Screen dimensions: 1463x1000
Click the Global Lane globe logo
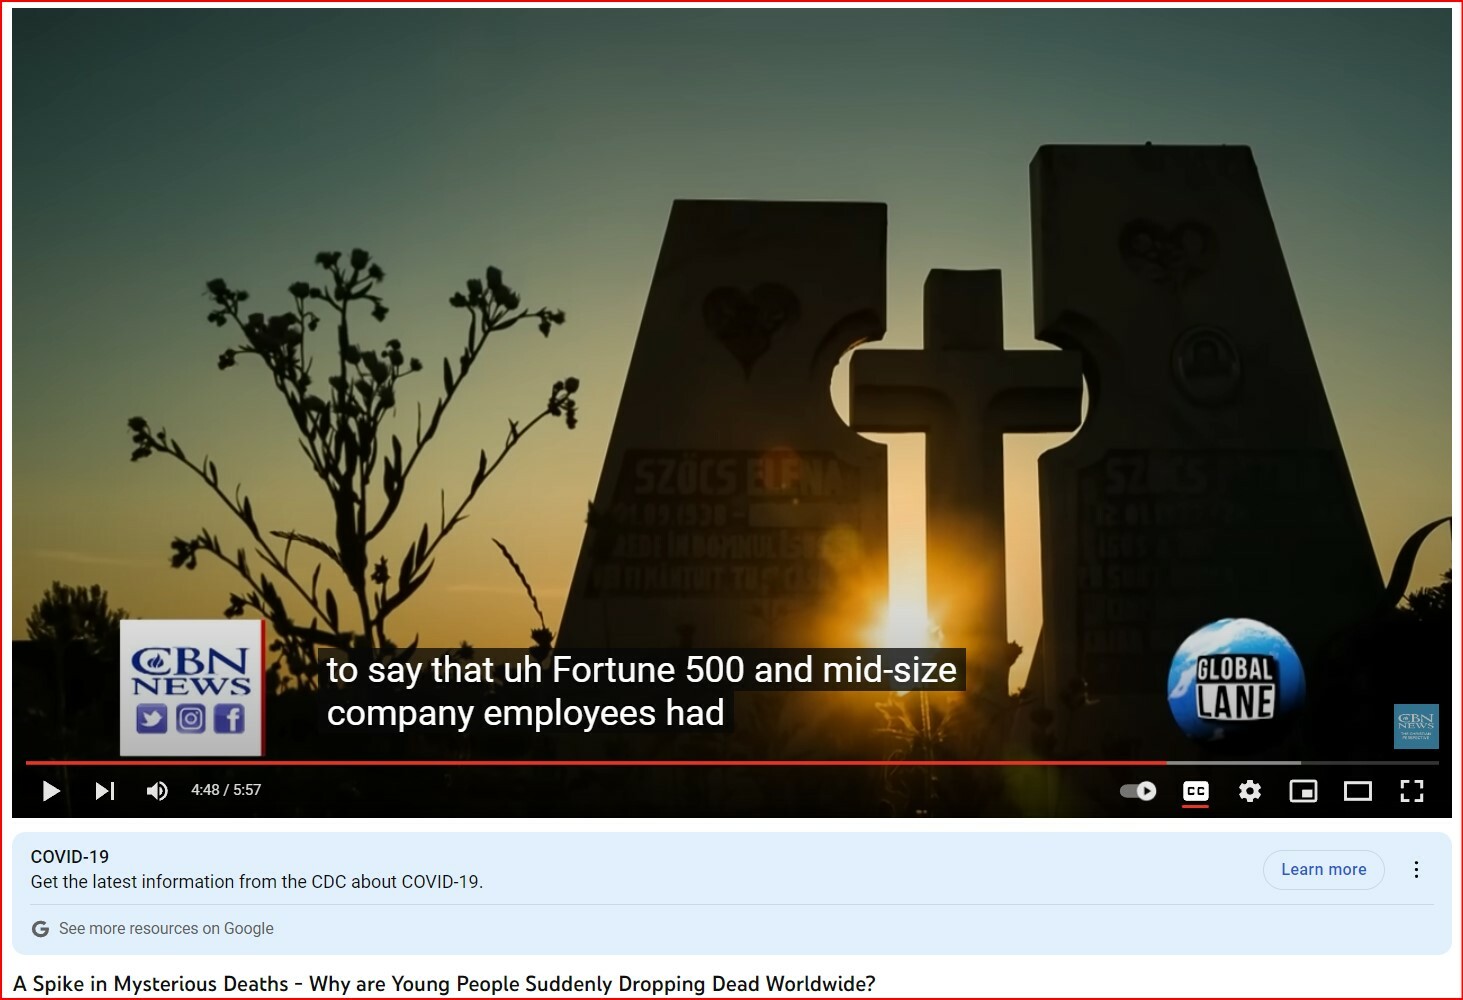coord(1235,682)
